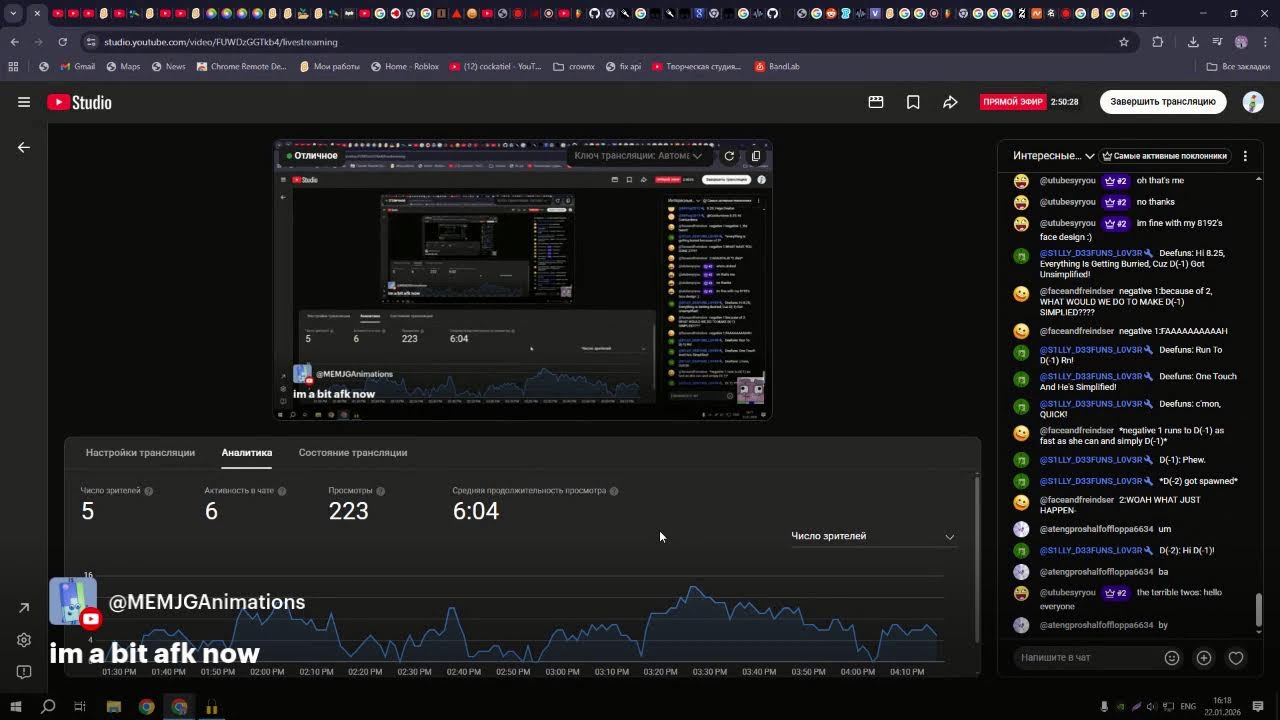Click the live chat scrollbar
Viewport: 1280px width, 720px height.
[x=1259, y=608]
